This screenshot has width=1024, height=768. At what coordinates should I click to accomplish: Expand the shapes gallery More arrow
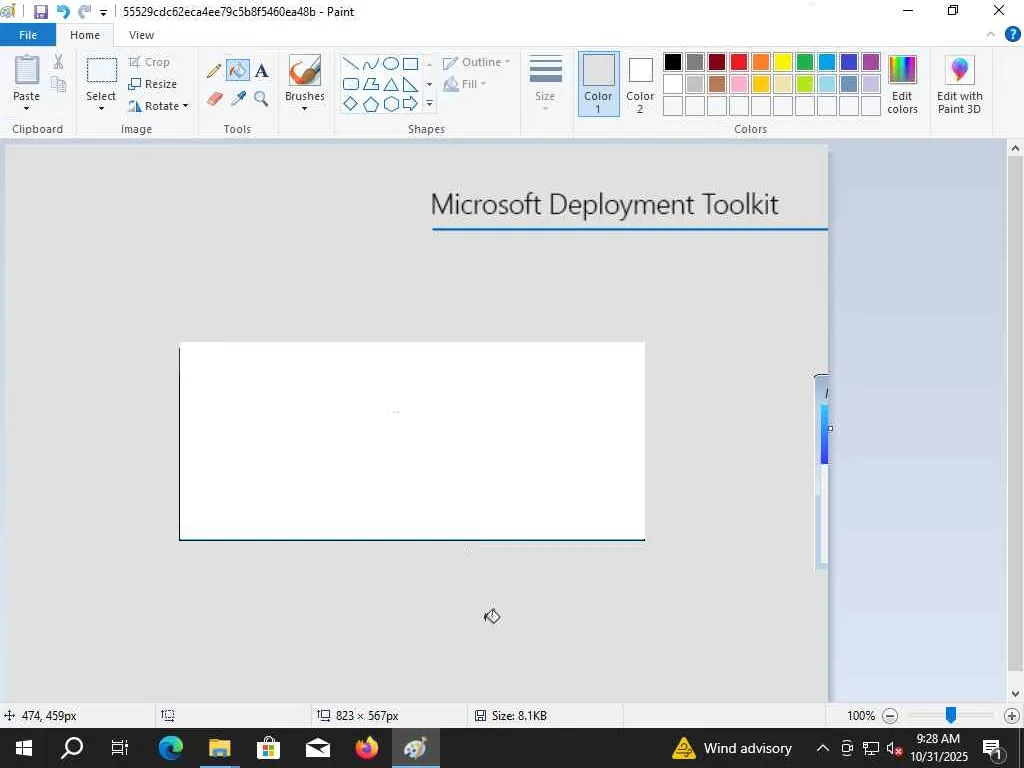429,103
